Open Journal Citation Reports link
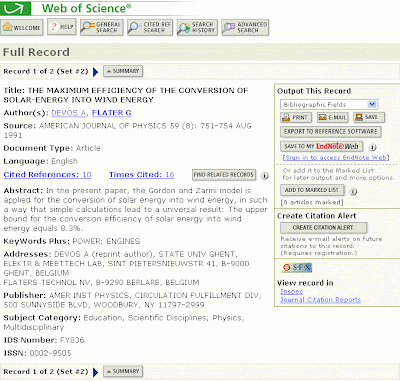 320,300
